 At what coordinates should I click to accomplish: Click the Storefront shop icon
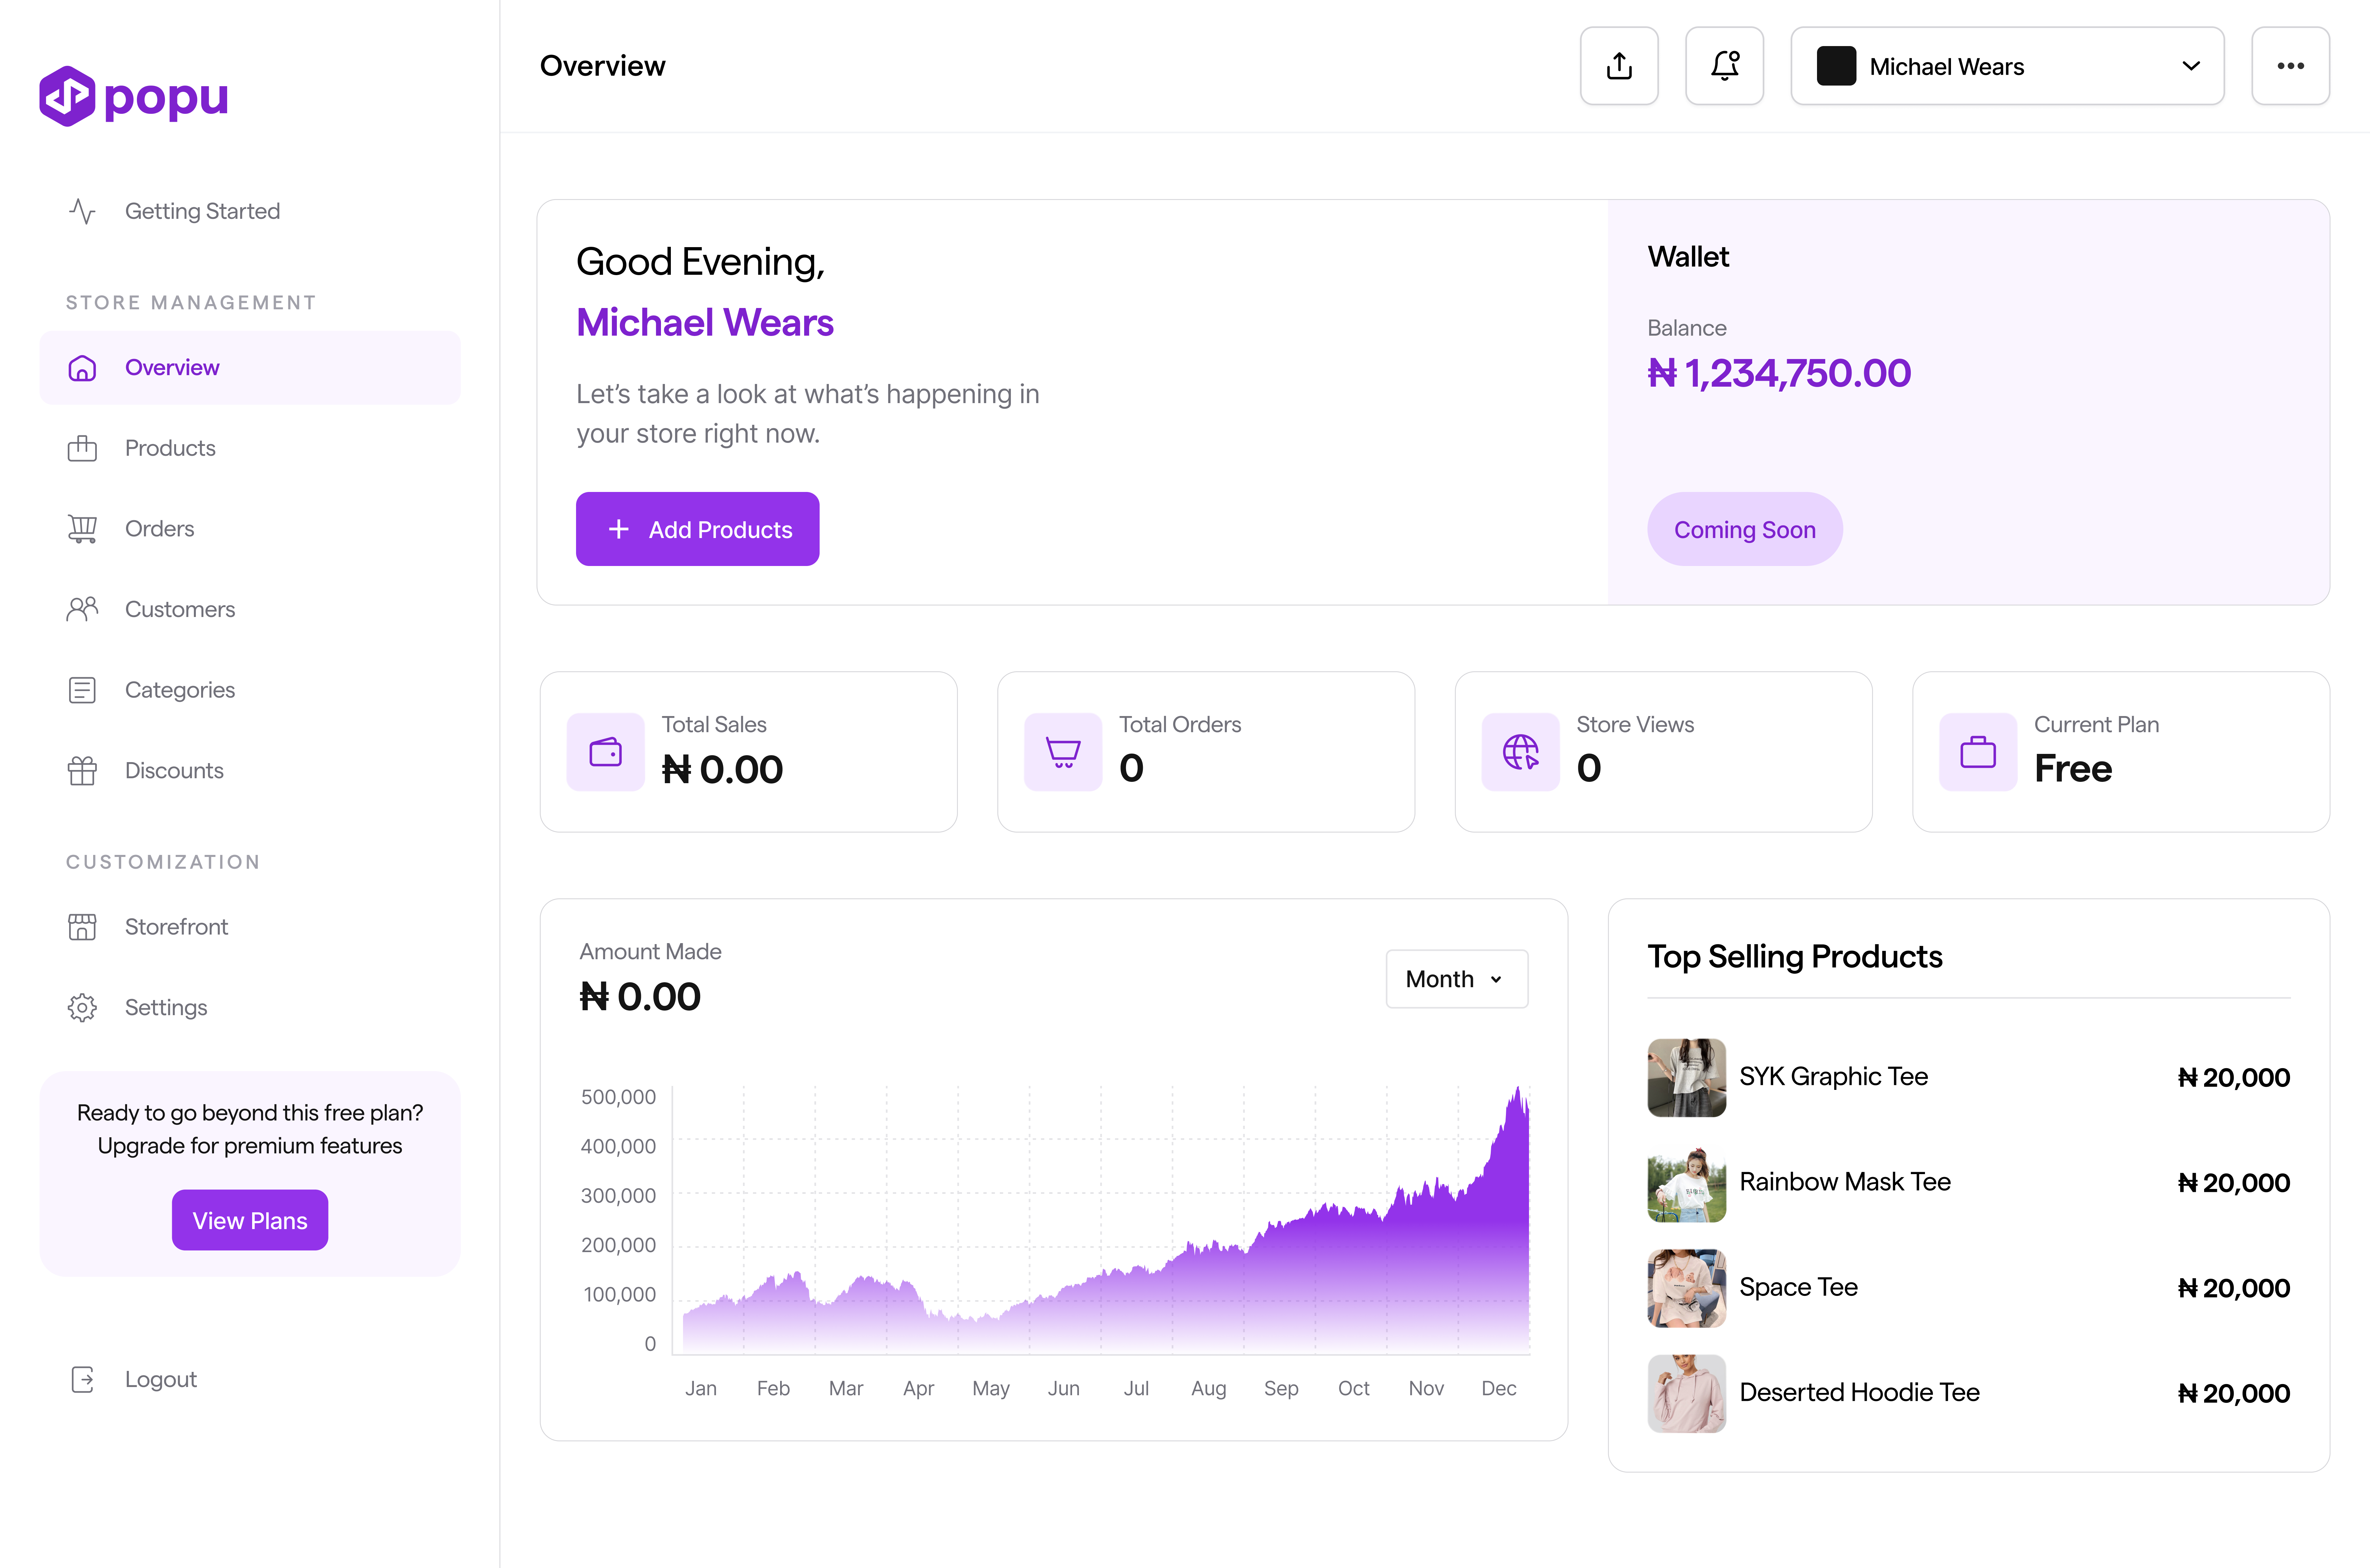(82, 927)
